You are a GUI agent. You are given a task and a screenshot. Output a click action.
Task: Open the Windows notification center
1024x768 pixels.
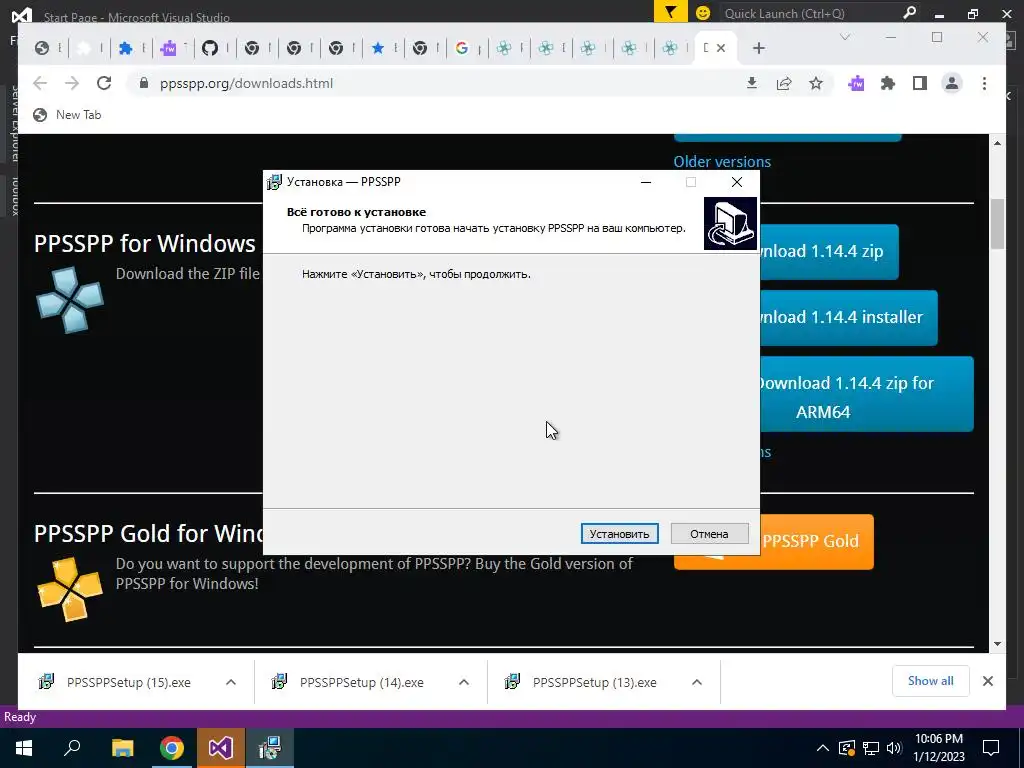991,748
